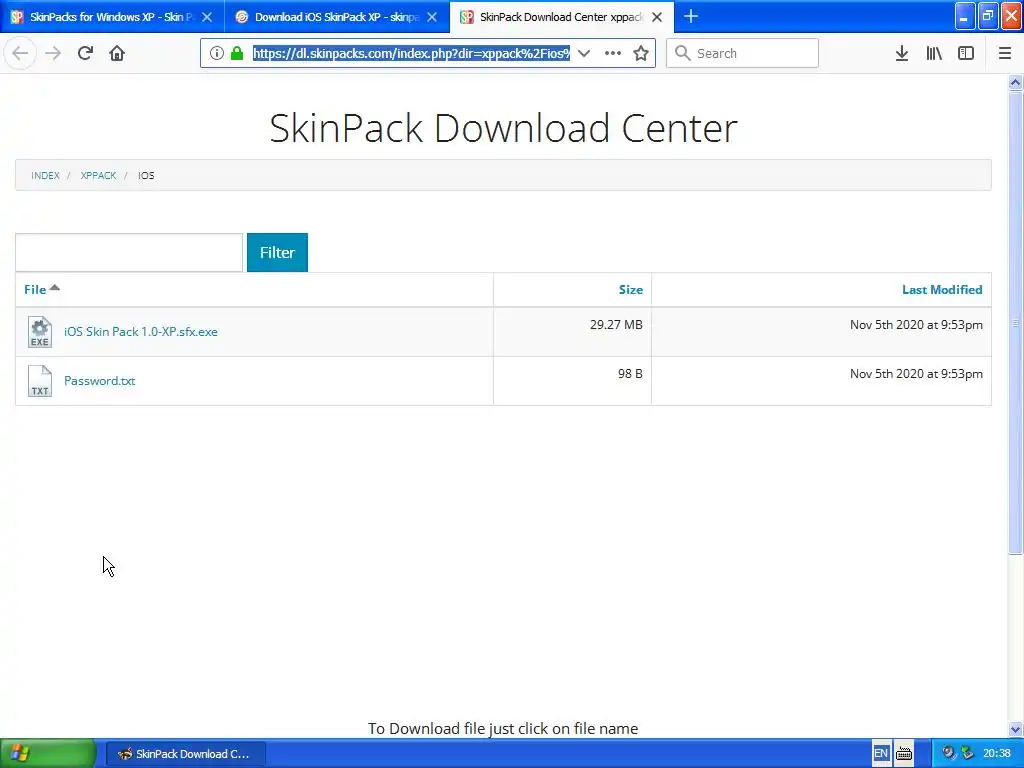Image resolution: width=1024 pixels, height=768 pixels.
Task: Click the magnifier icon in Search box
Action: (682, 53)
